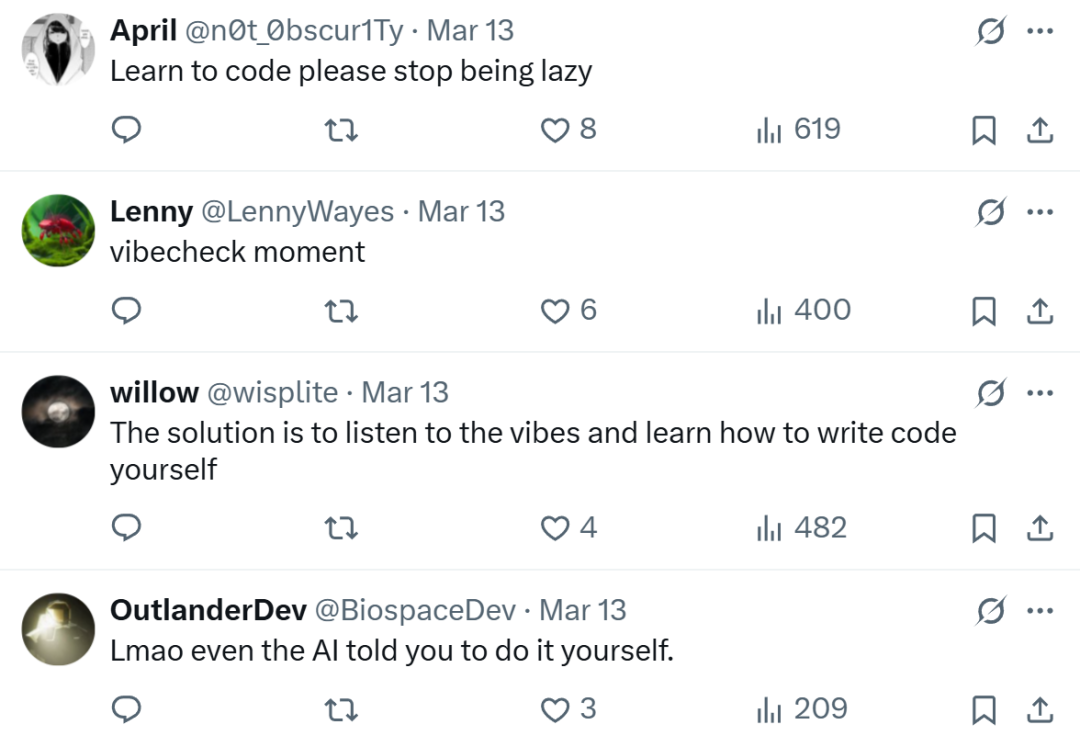Share Lenny's tweet
This screenshot has width=1080, height=747.
1040,311
